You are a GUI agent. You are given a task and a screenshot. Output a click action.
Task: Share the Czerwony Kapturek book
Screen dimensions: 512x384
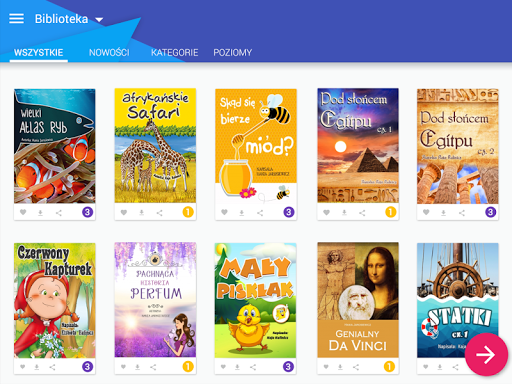point(52,367)
